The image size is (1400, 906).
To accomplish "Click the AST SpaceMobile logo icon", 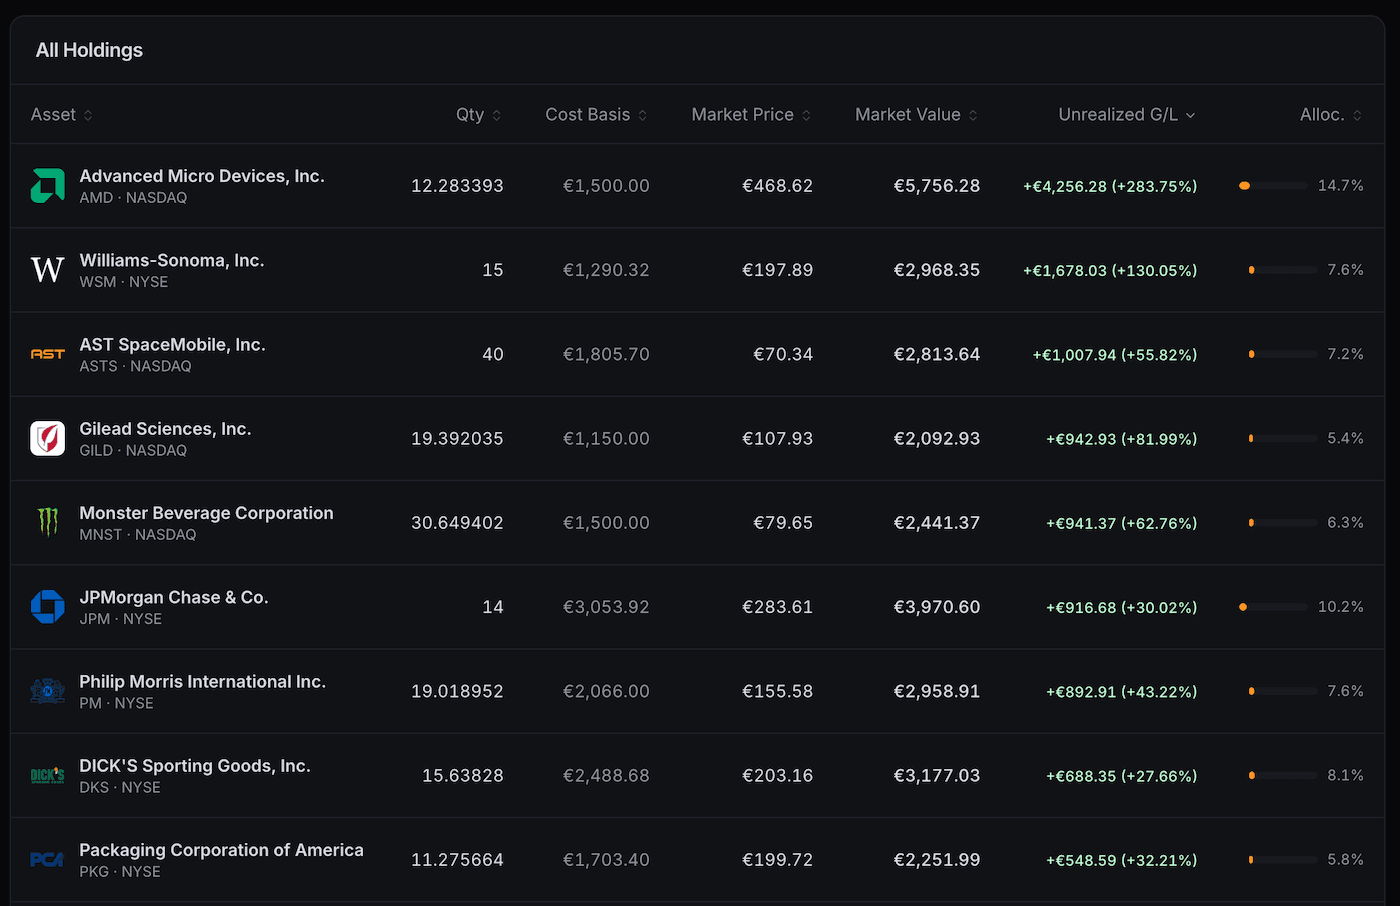I will (x=47, y=354).
